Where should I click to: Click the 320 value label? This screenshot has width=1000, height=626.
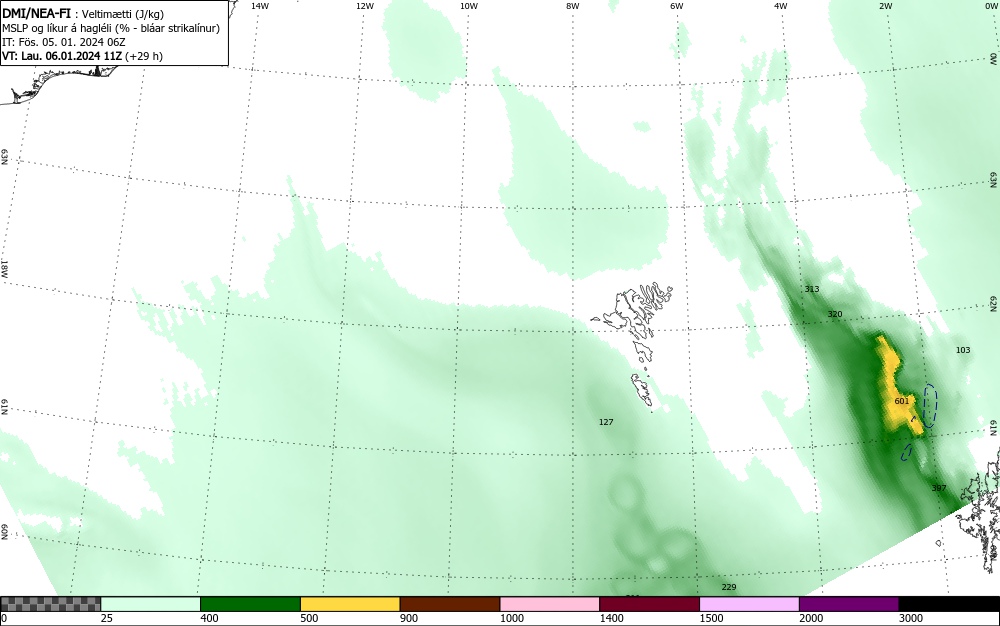835,314
